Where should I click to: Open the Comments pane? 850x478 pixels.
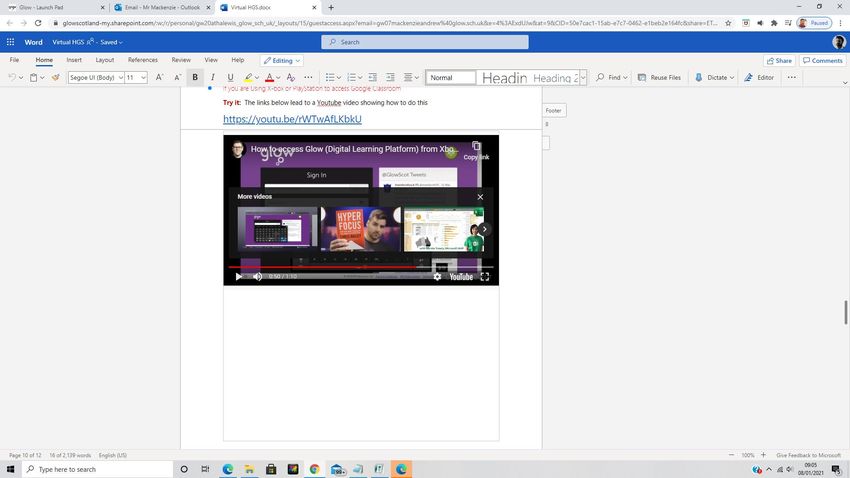point(822,61)
